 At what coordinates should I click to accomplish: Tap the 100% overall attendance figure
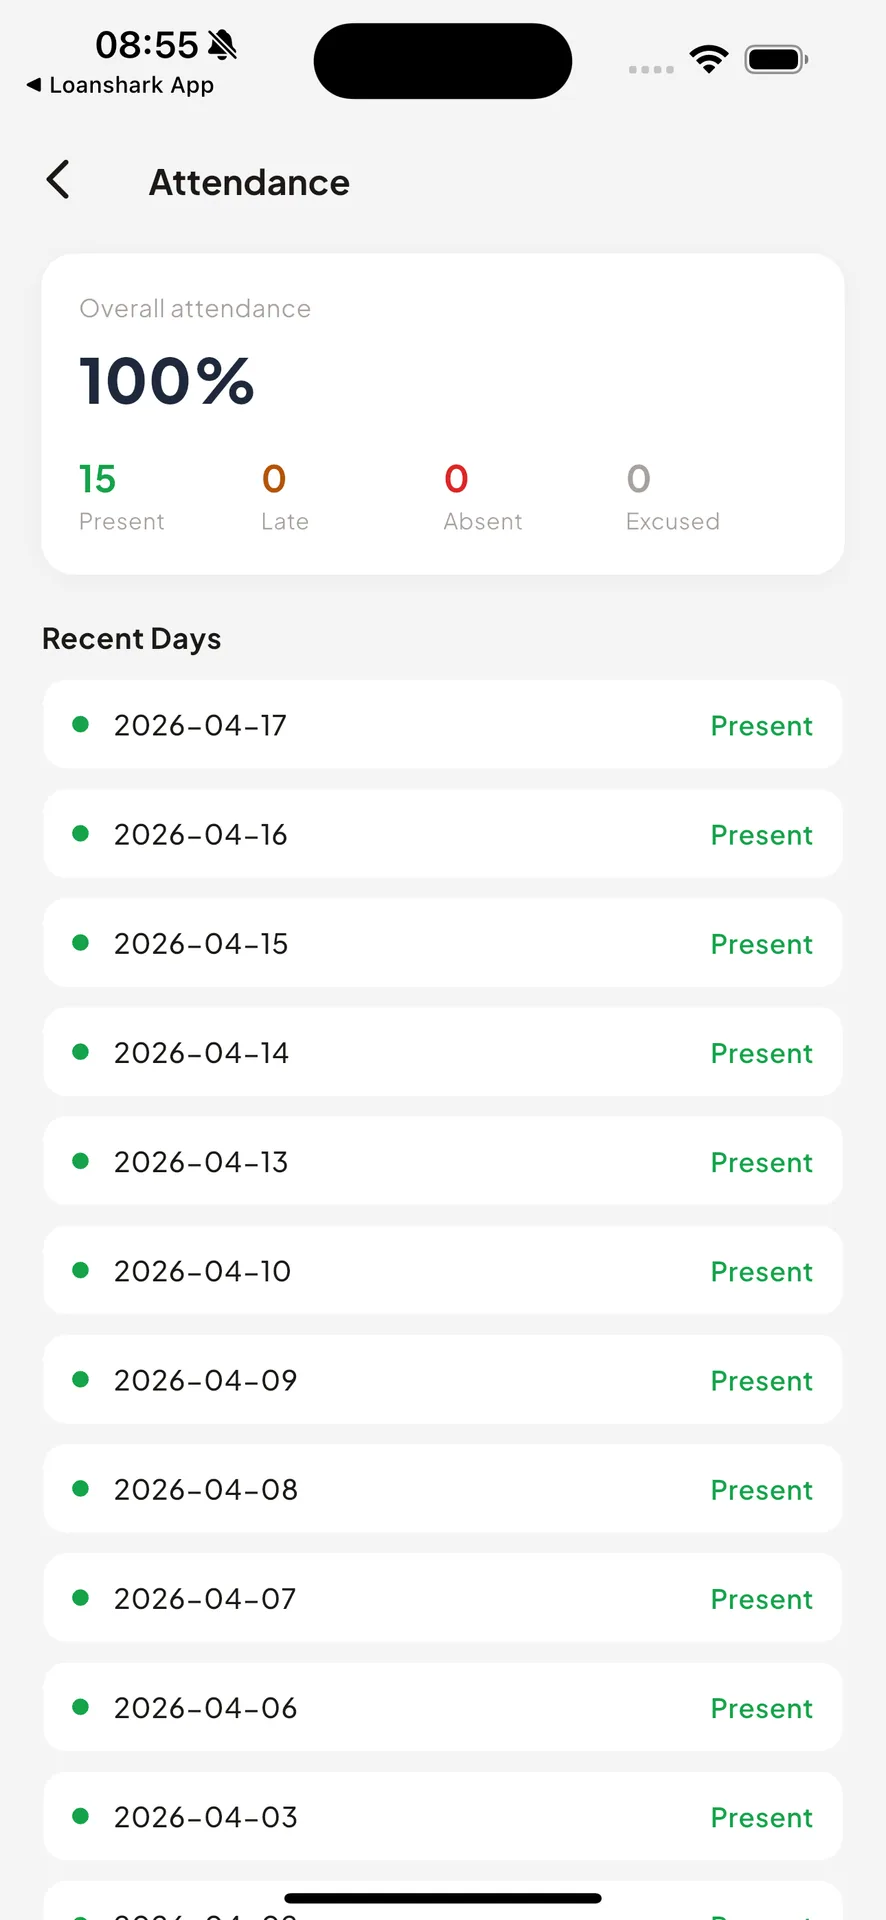coord(167,381)
